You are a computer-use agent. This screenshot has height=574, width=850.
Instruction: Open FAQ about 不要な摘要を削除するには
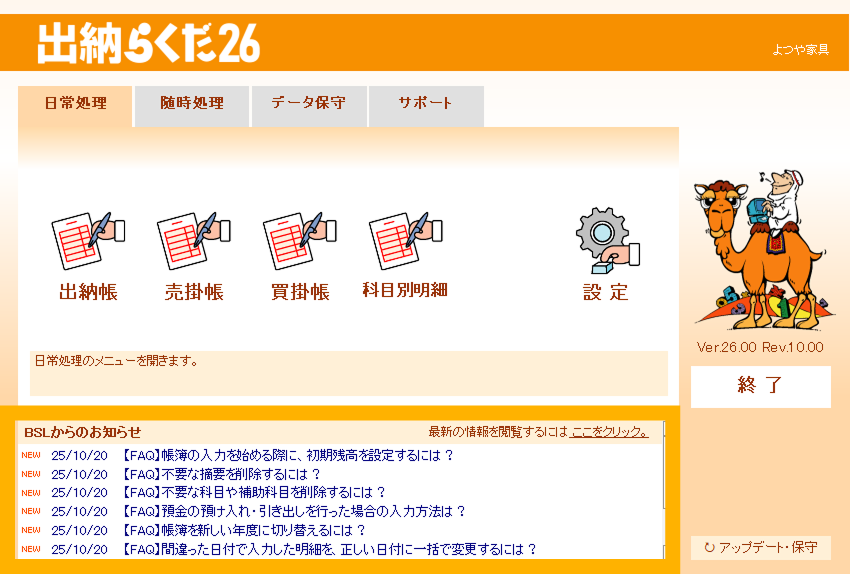221,474
